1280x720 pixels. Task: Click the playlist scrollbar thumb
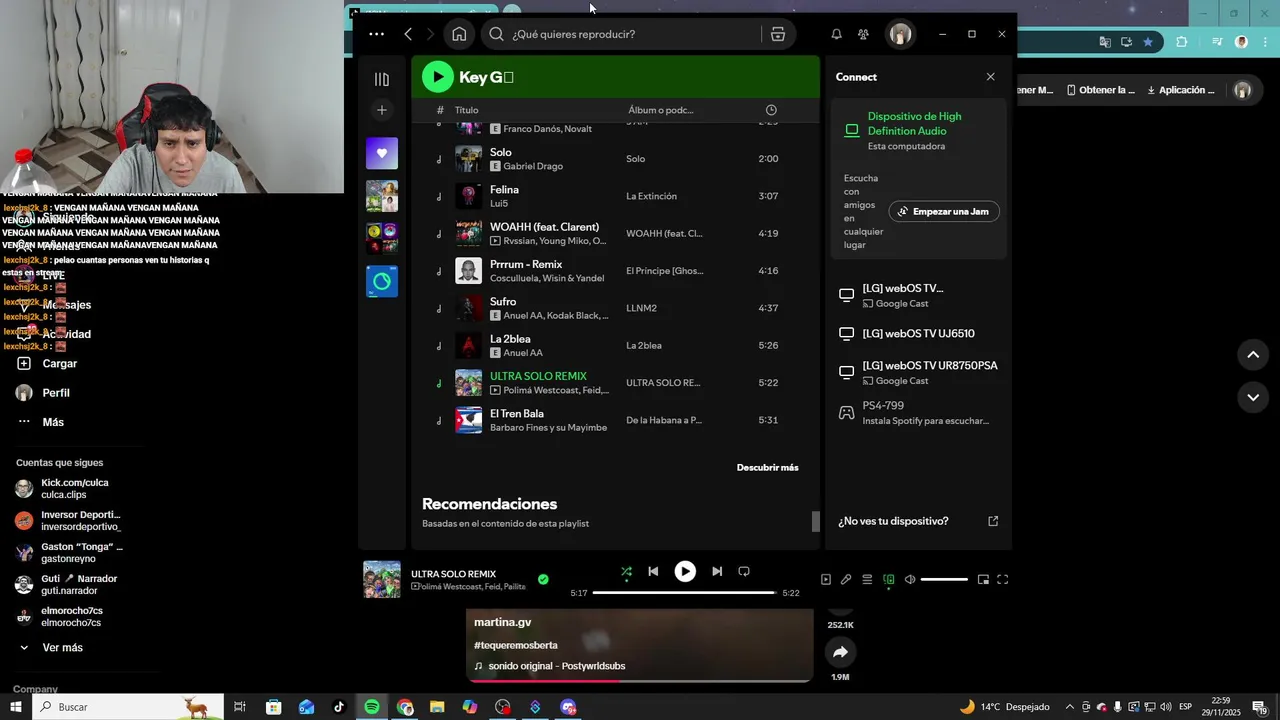pyautogui.click(x=815, y=521)
